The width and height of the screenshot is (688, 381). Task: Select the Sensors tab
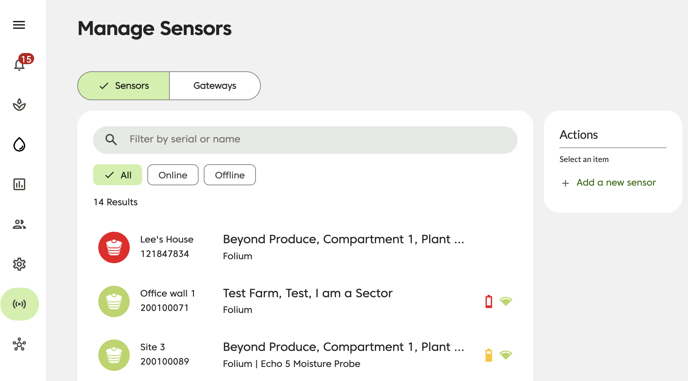tap(124, 86)
